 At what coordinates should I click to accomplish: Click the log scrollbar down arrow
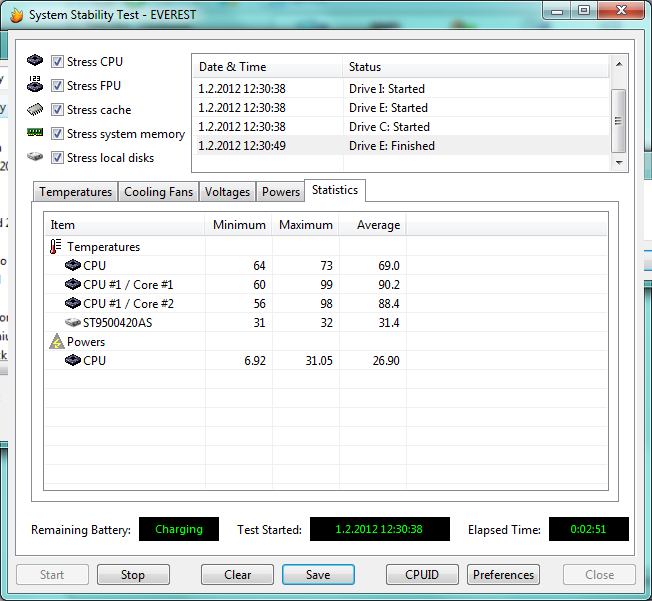[619, 163]
